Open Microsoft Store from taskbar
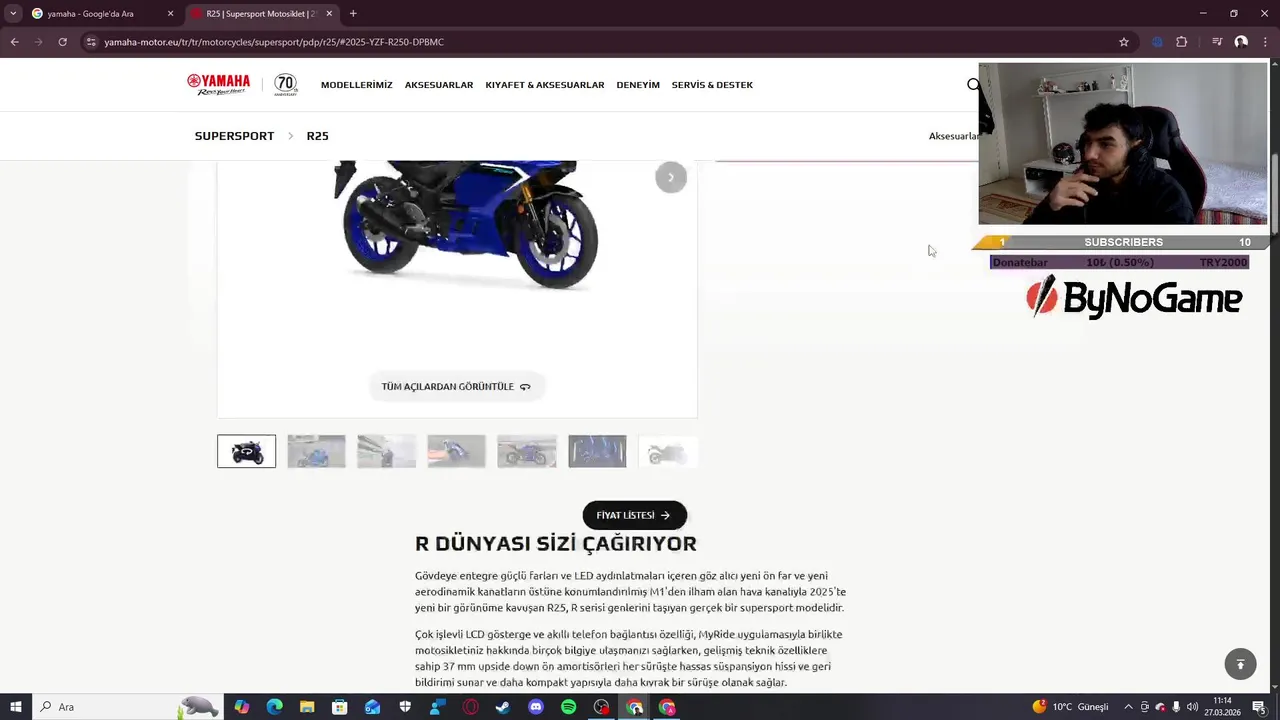Viewport: 1280px width, 720px height. coord(340,707)
